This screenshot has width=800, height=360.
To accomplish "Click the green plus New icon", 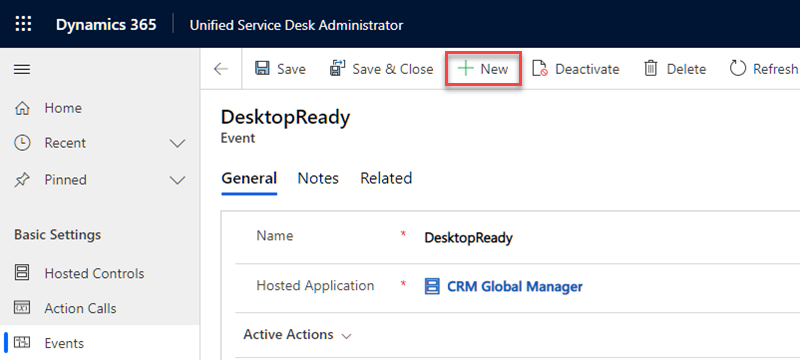I will (x=465, y=69).
